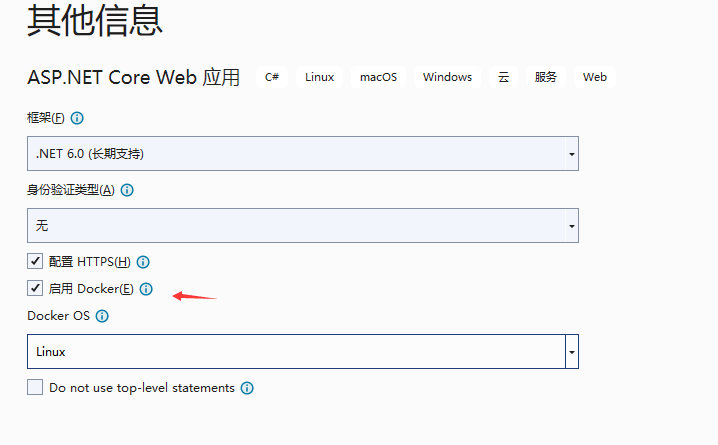Image resolution: width=718 pixels, height=445 pixels.
Task: Expand Docker OS dropdown arrow
Action: pyautogui.click(x=571, y=352)
